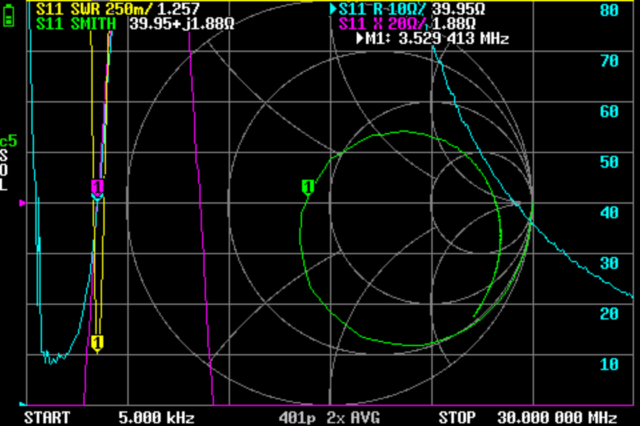Click the 80 value on right scale
This screenshot has height=426, width=640.
point(606,10)
